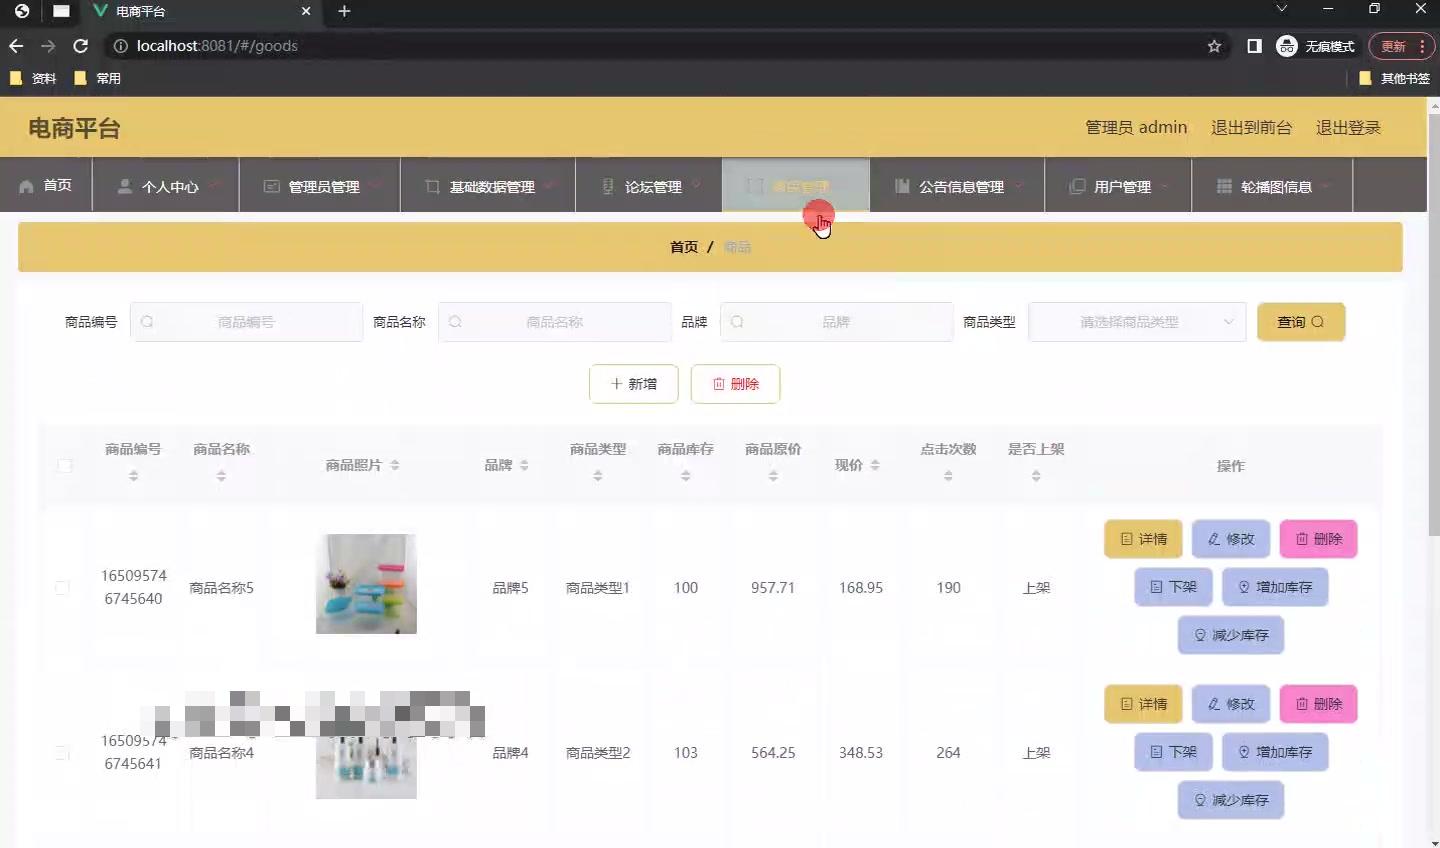
Task: Click pink 删除 for 商品名称5
Action: point(1318,539)
